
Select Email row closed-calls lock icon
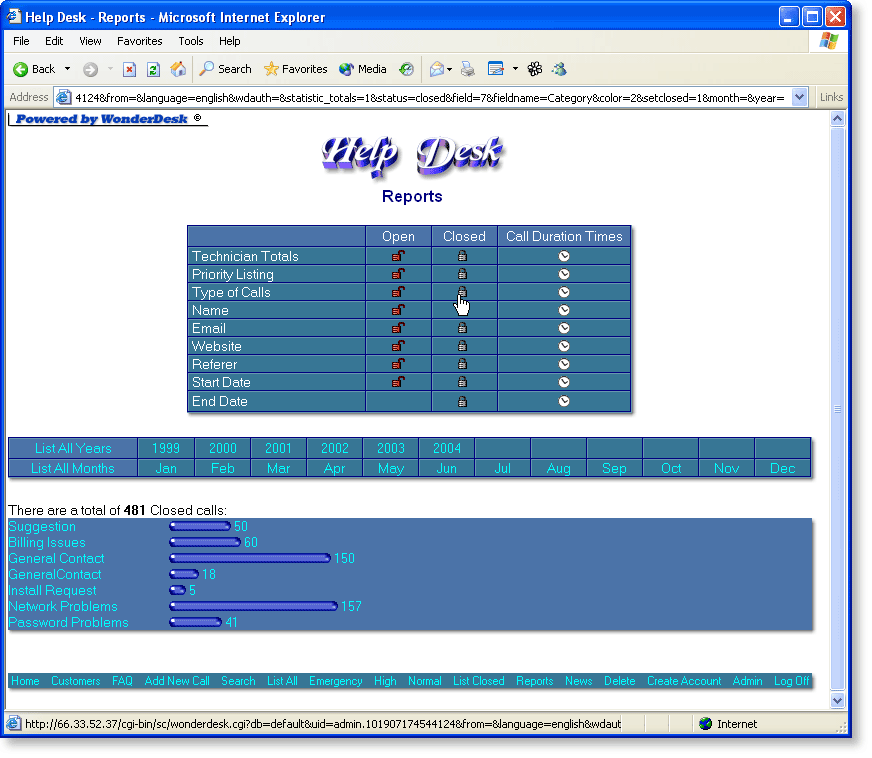[x=462, y=328]
